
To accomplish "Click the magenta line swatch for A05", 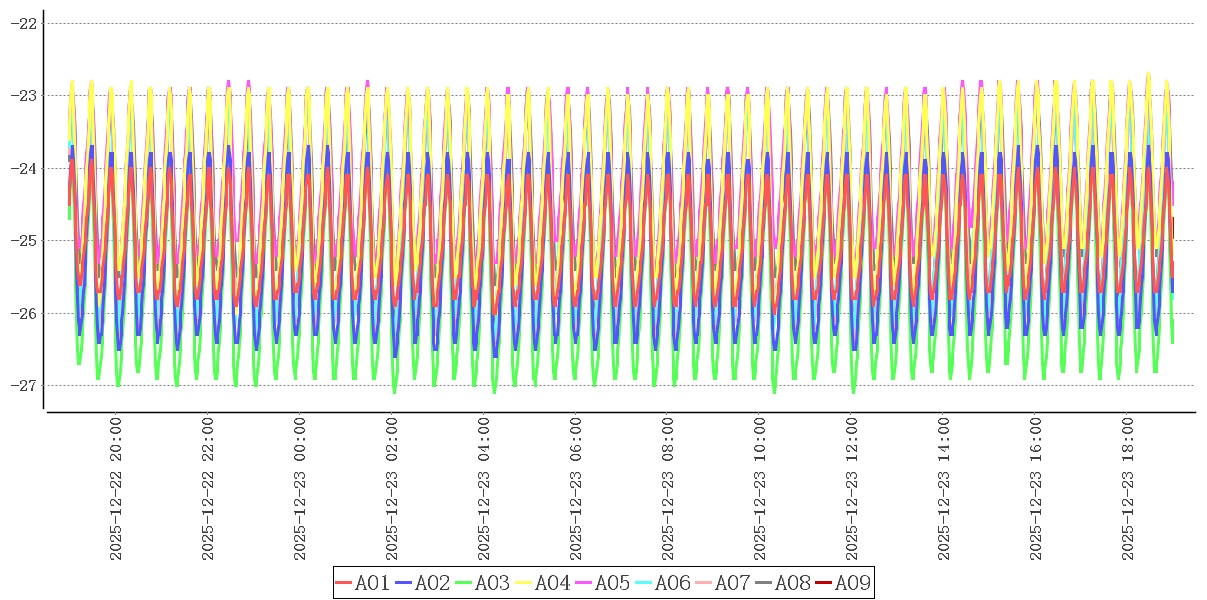I will pyautogui.click(x=583, y=583).
